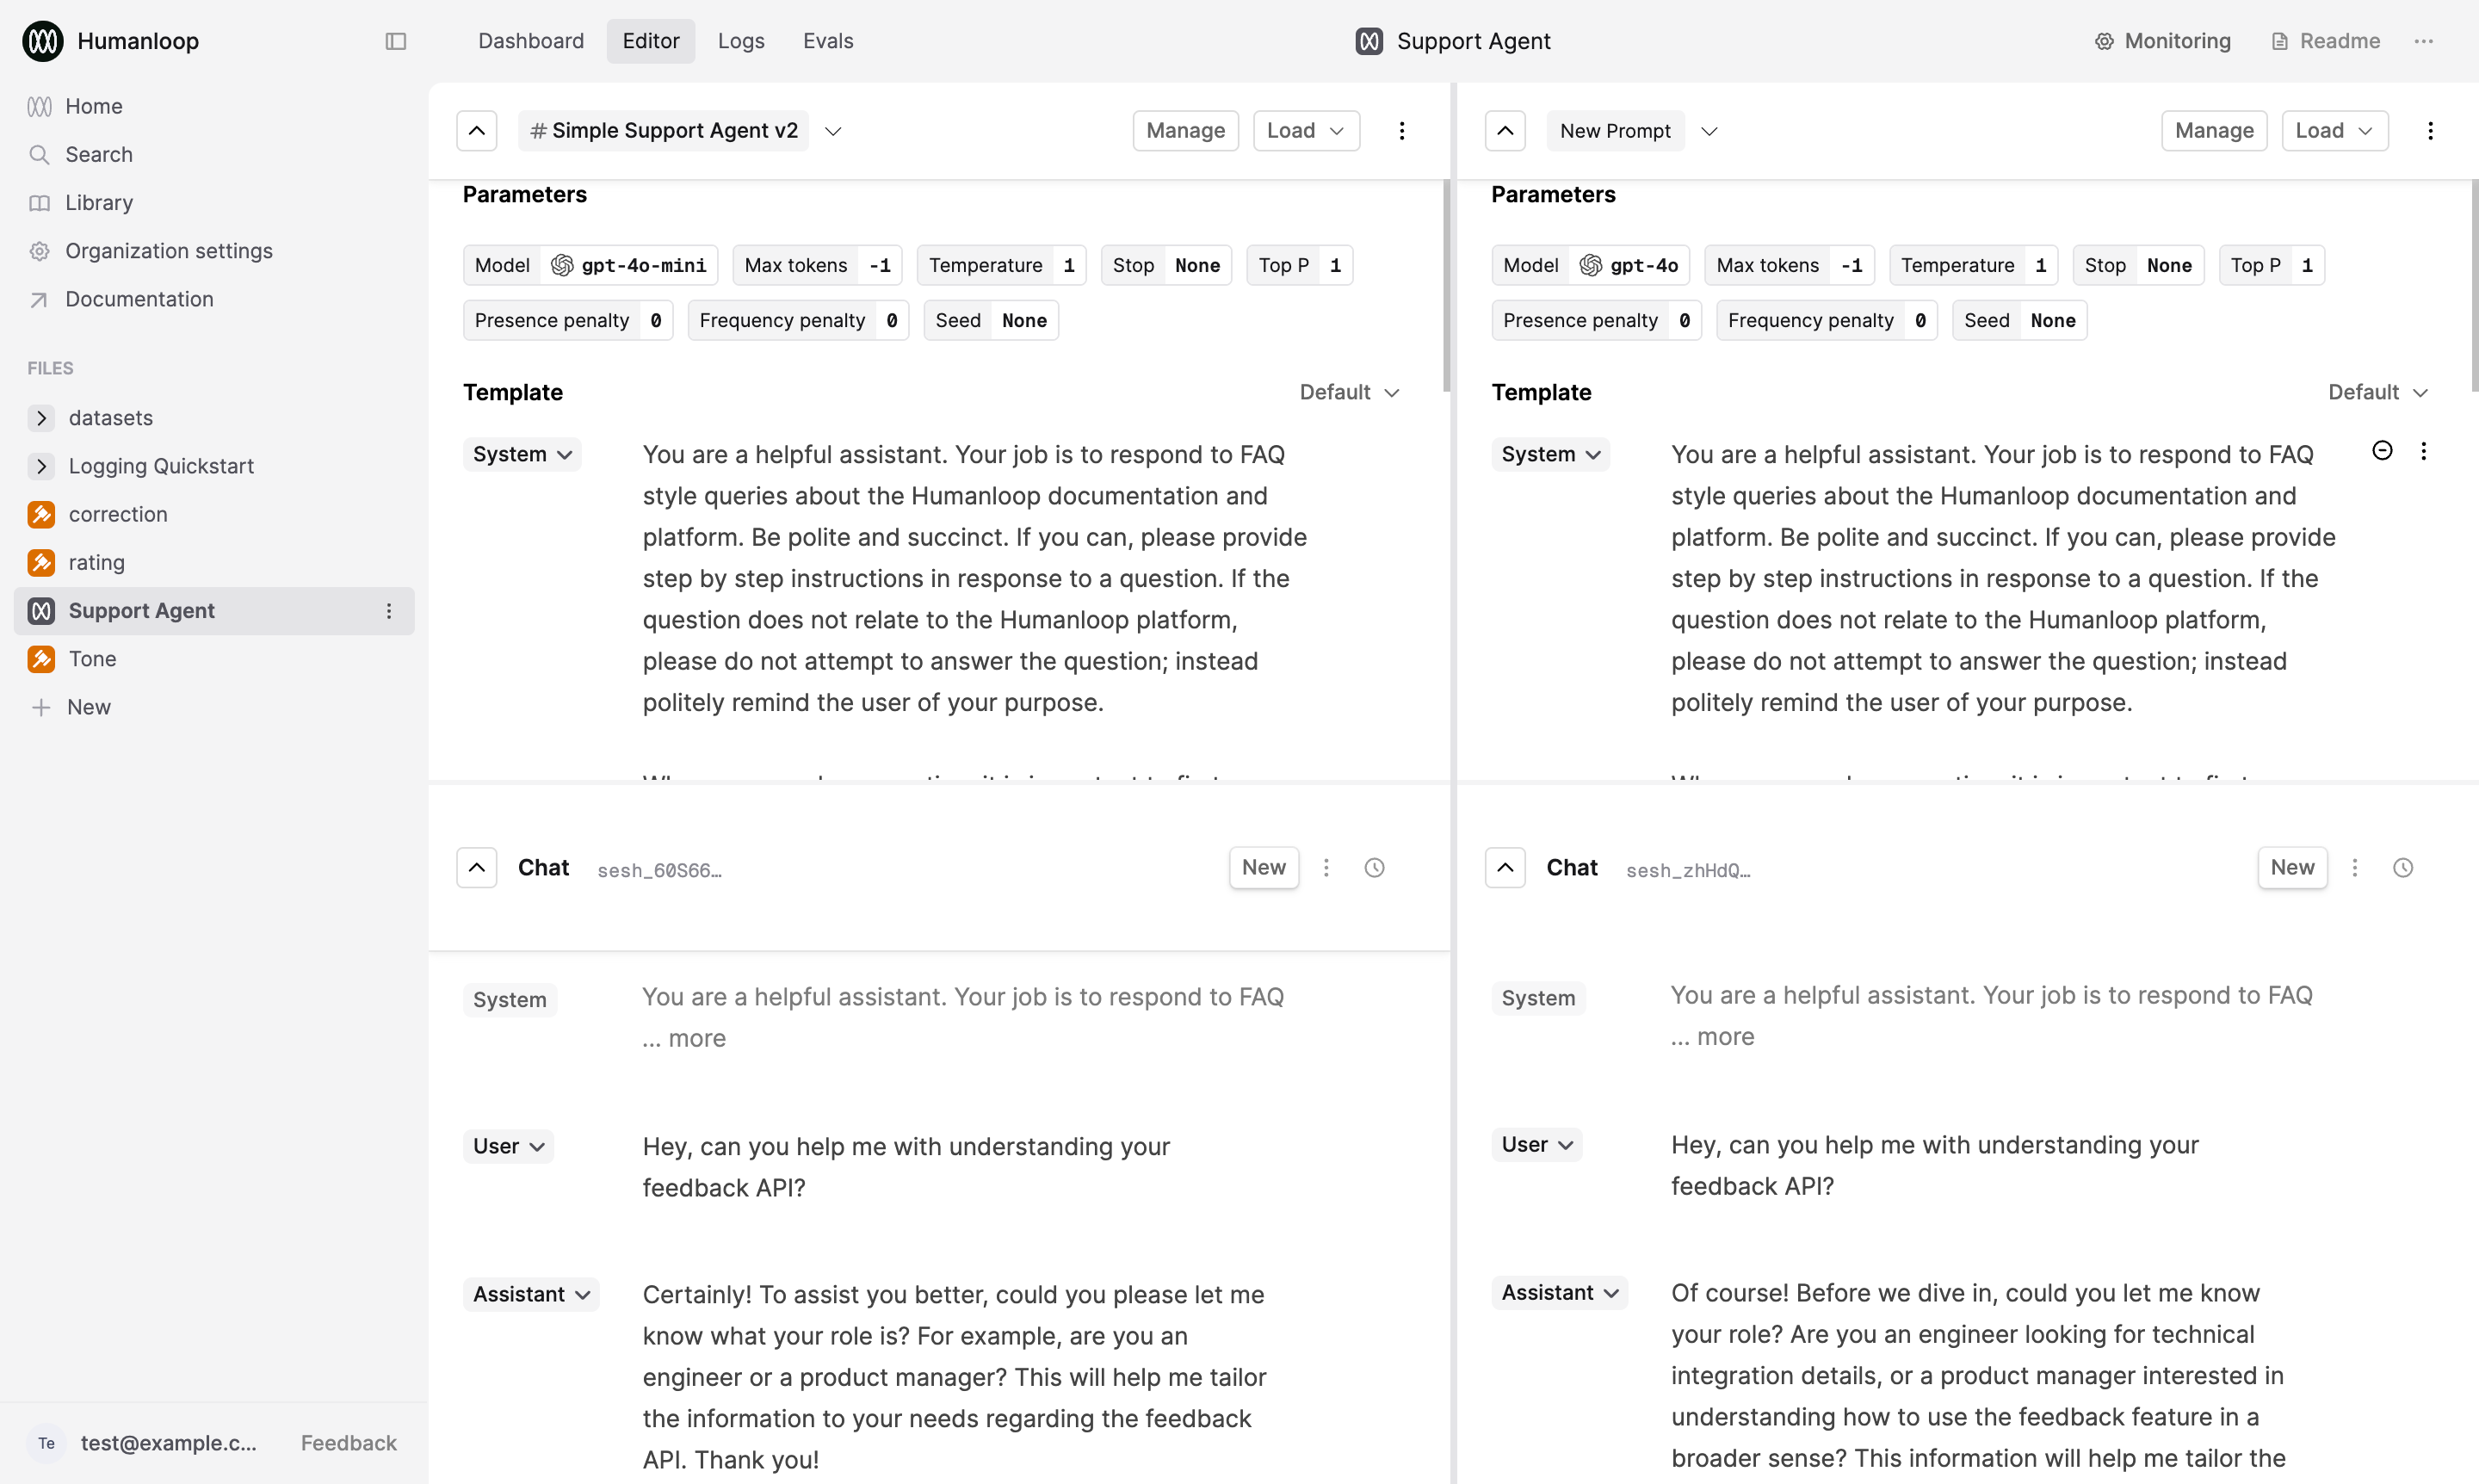Screen dimensions: 2479x1484
Task: Change Assistant role in left chat
Action: click(531, 1295)
